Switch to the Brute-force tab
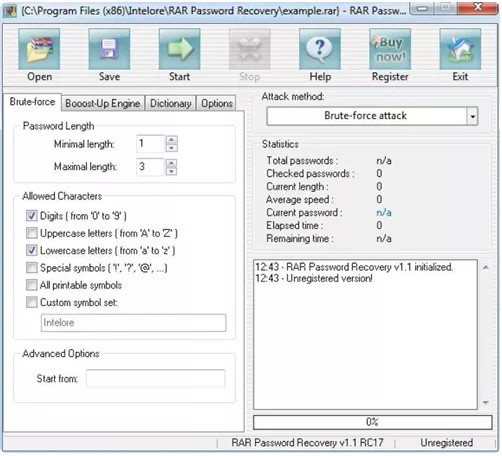The width and height of the screenshot is (502, 456). [32, 102]
